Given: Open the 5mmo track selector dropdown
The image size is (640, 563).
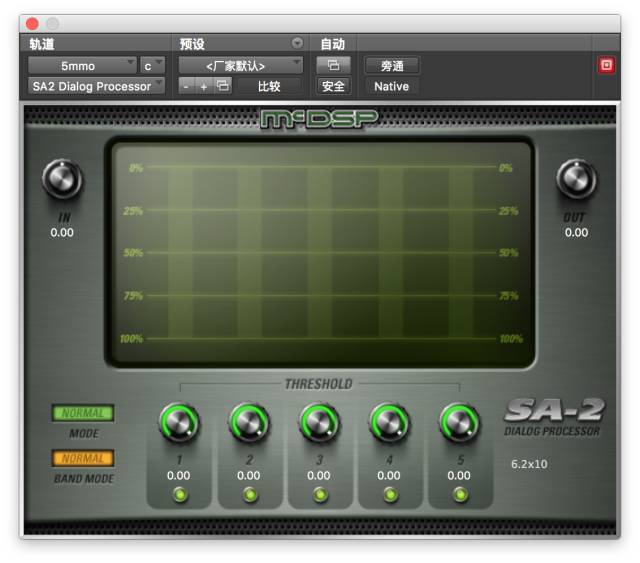Looking at the screenshot, I should pos(82,65).
